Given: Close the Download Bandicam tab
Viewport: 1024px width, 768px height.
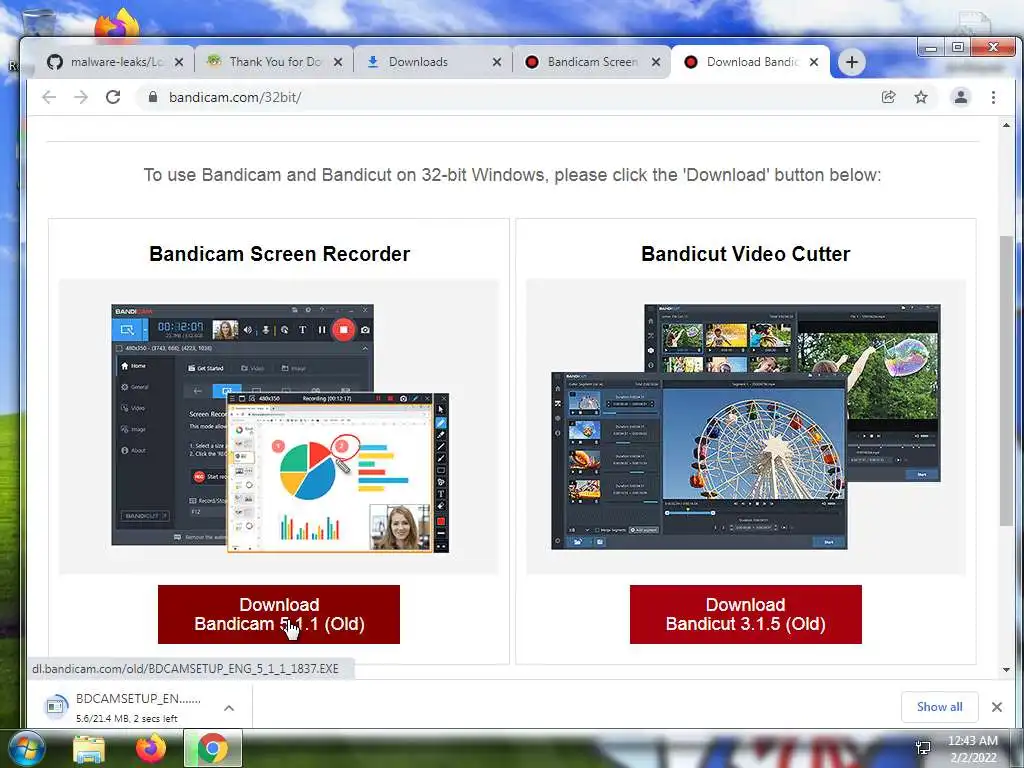Looking at the screenshot, I should pos(814,62).
